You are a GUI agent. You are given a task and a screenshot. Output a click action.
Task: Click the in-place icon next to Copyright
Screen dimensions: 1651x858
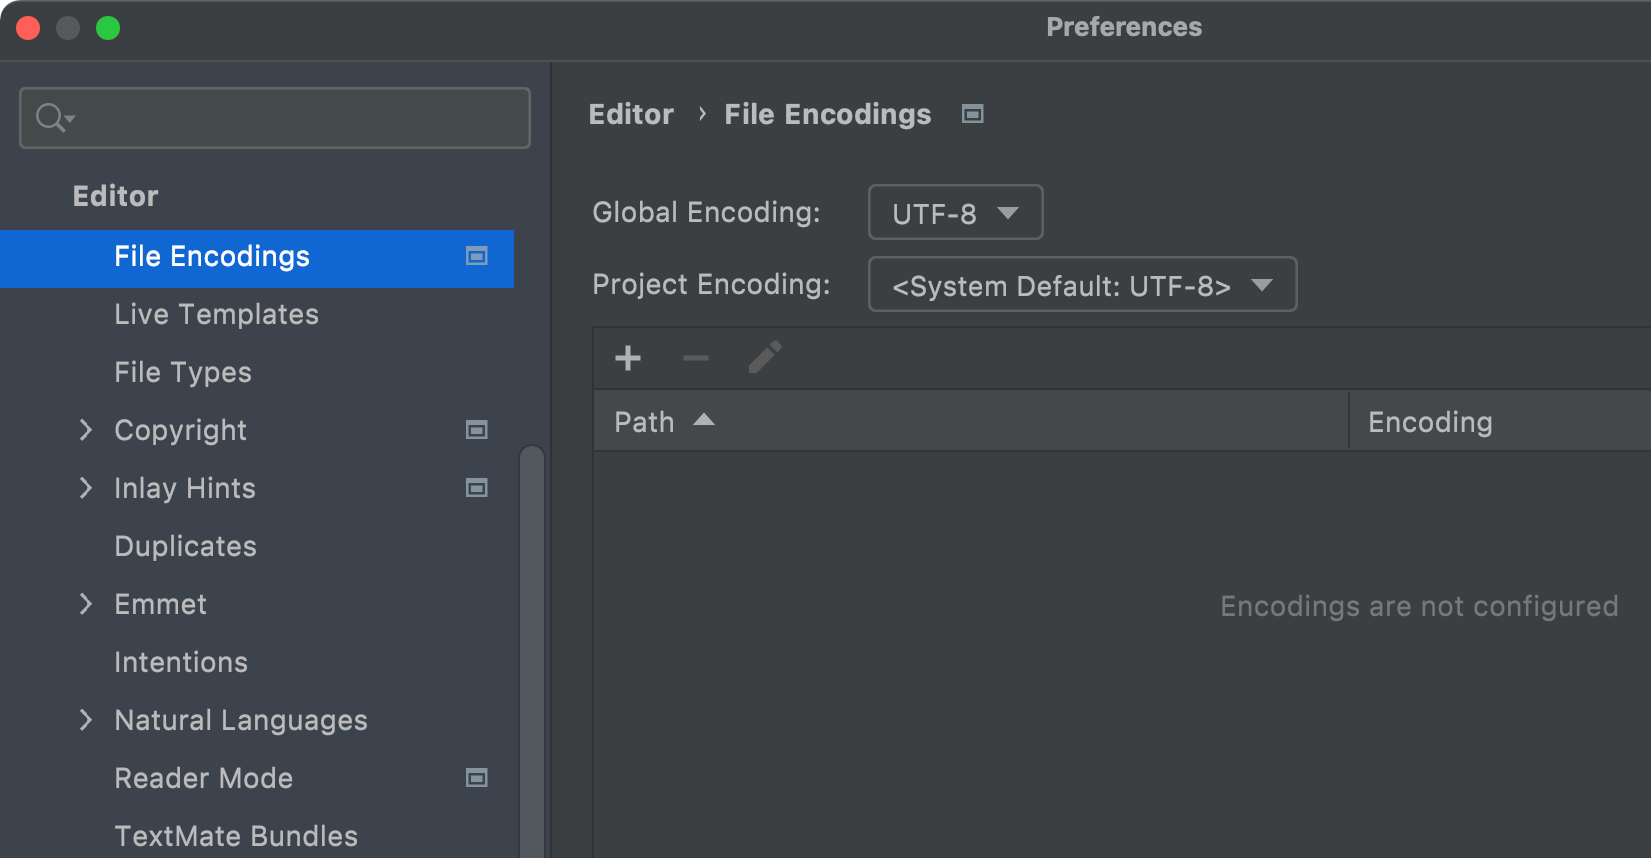pyautogui.click(x=477, y=430)
